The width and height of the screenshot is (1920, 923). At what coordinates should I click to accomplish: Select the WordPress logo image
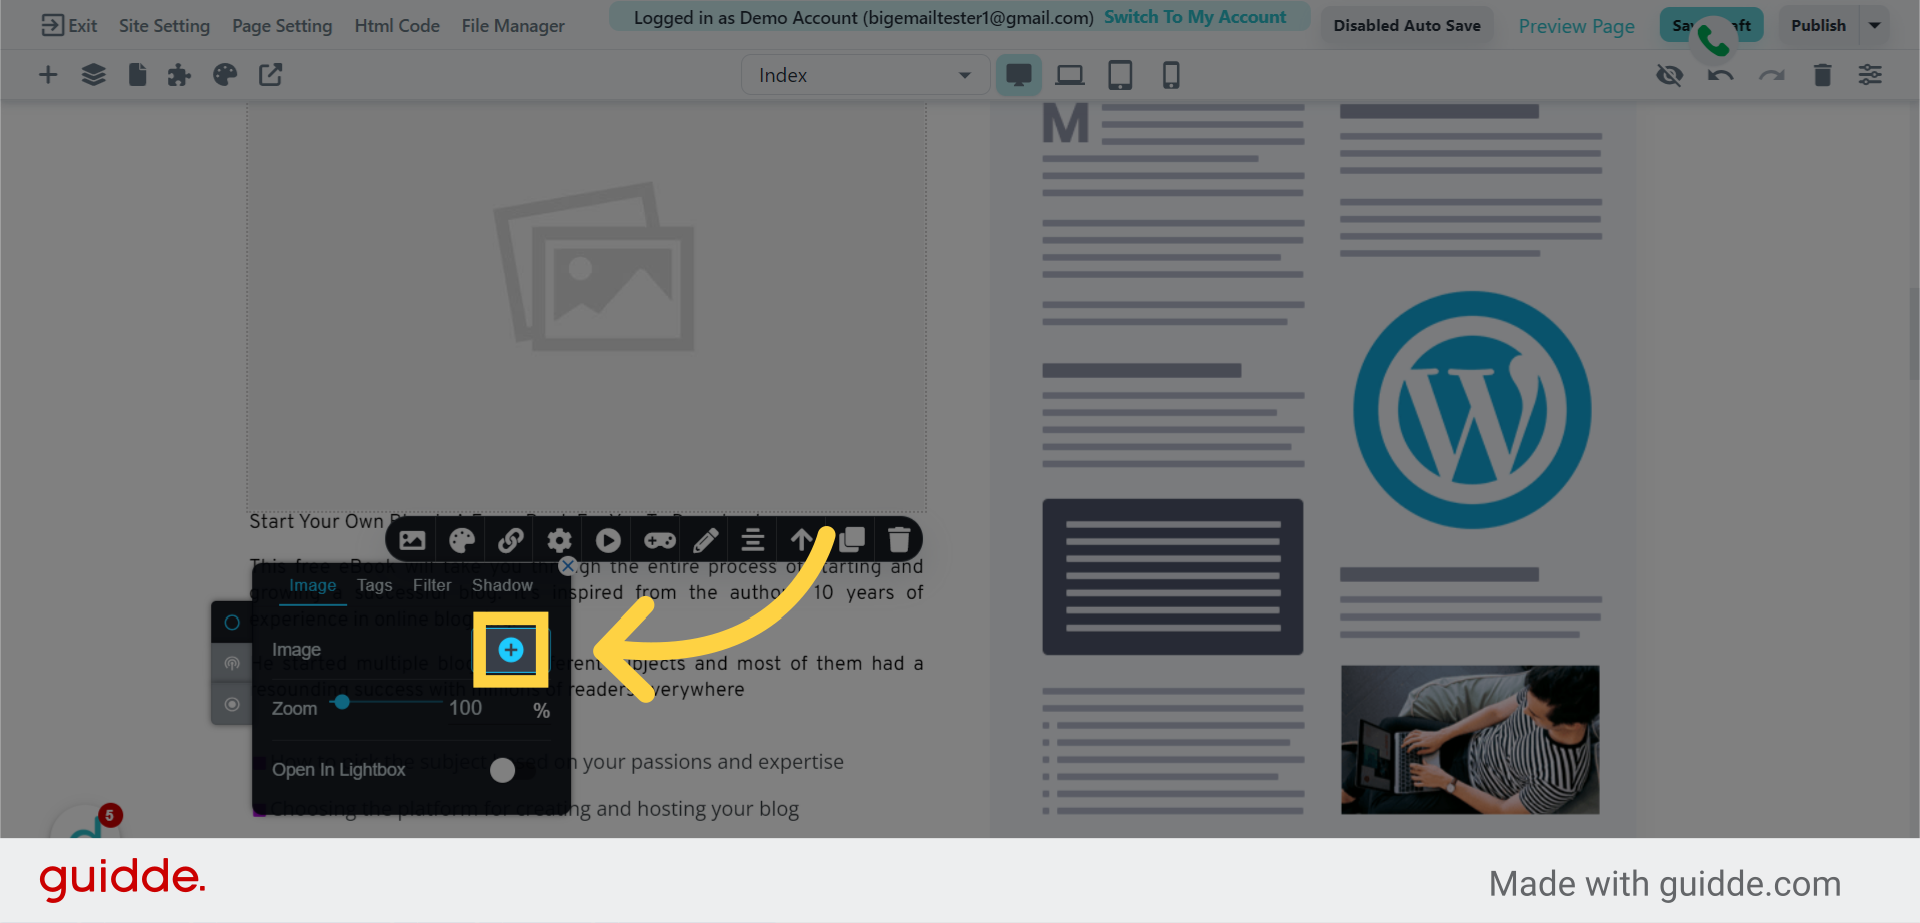[x=1472, y=410]
